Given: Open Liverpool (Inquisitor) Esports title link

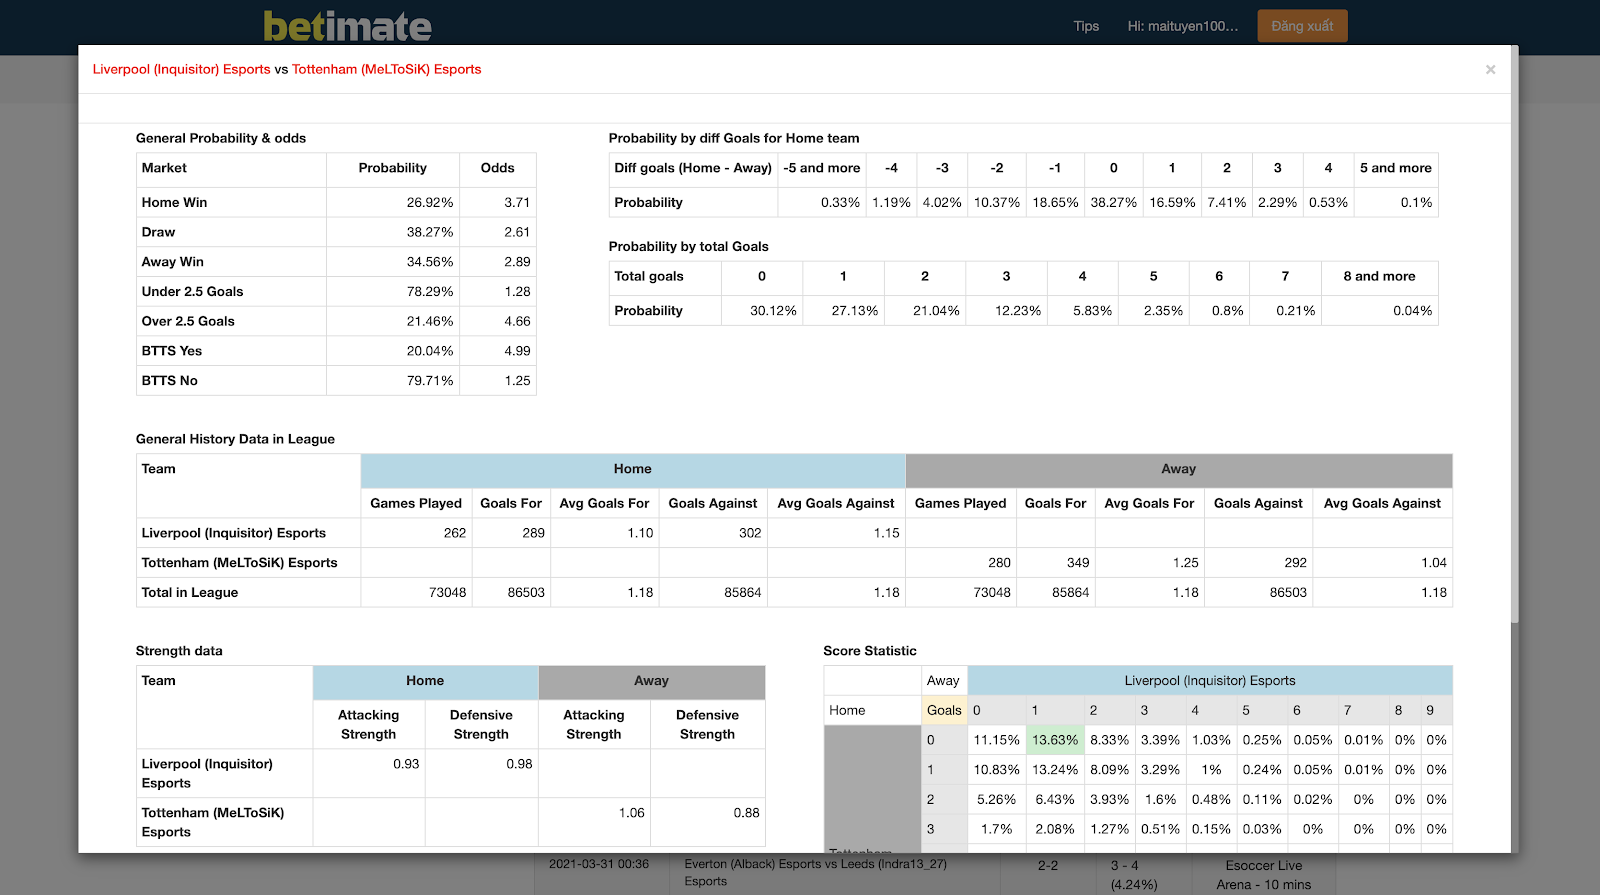Looking at the screenshot, I should pos(181,69).
